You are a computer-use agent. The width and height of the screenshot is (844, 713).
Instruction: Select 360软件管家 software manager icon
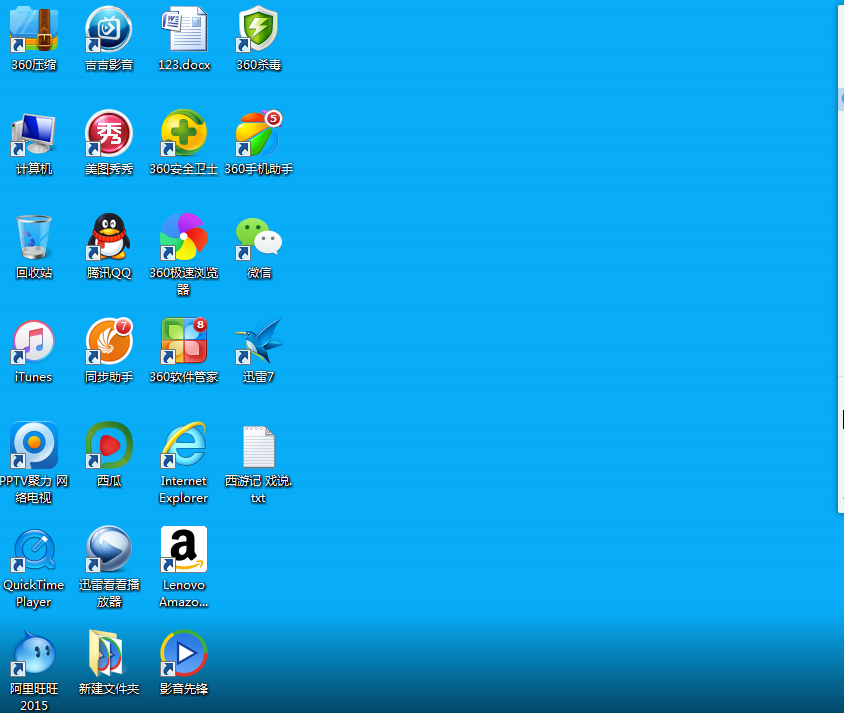tap(184, 342)
